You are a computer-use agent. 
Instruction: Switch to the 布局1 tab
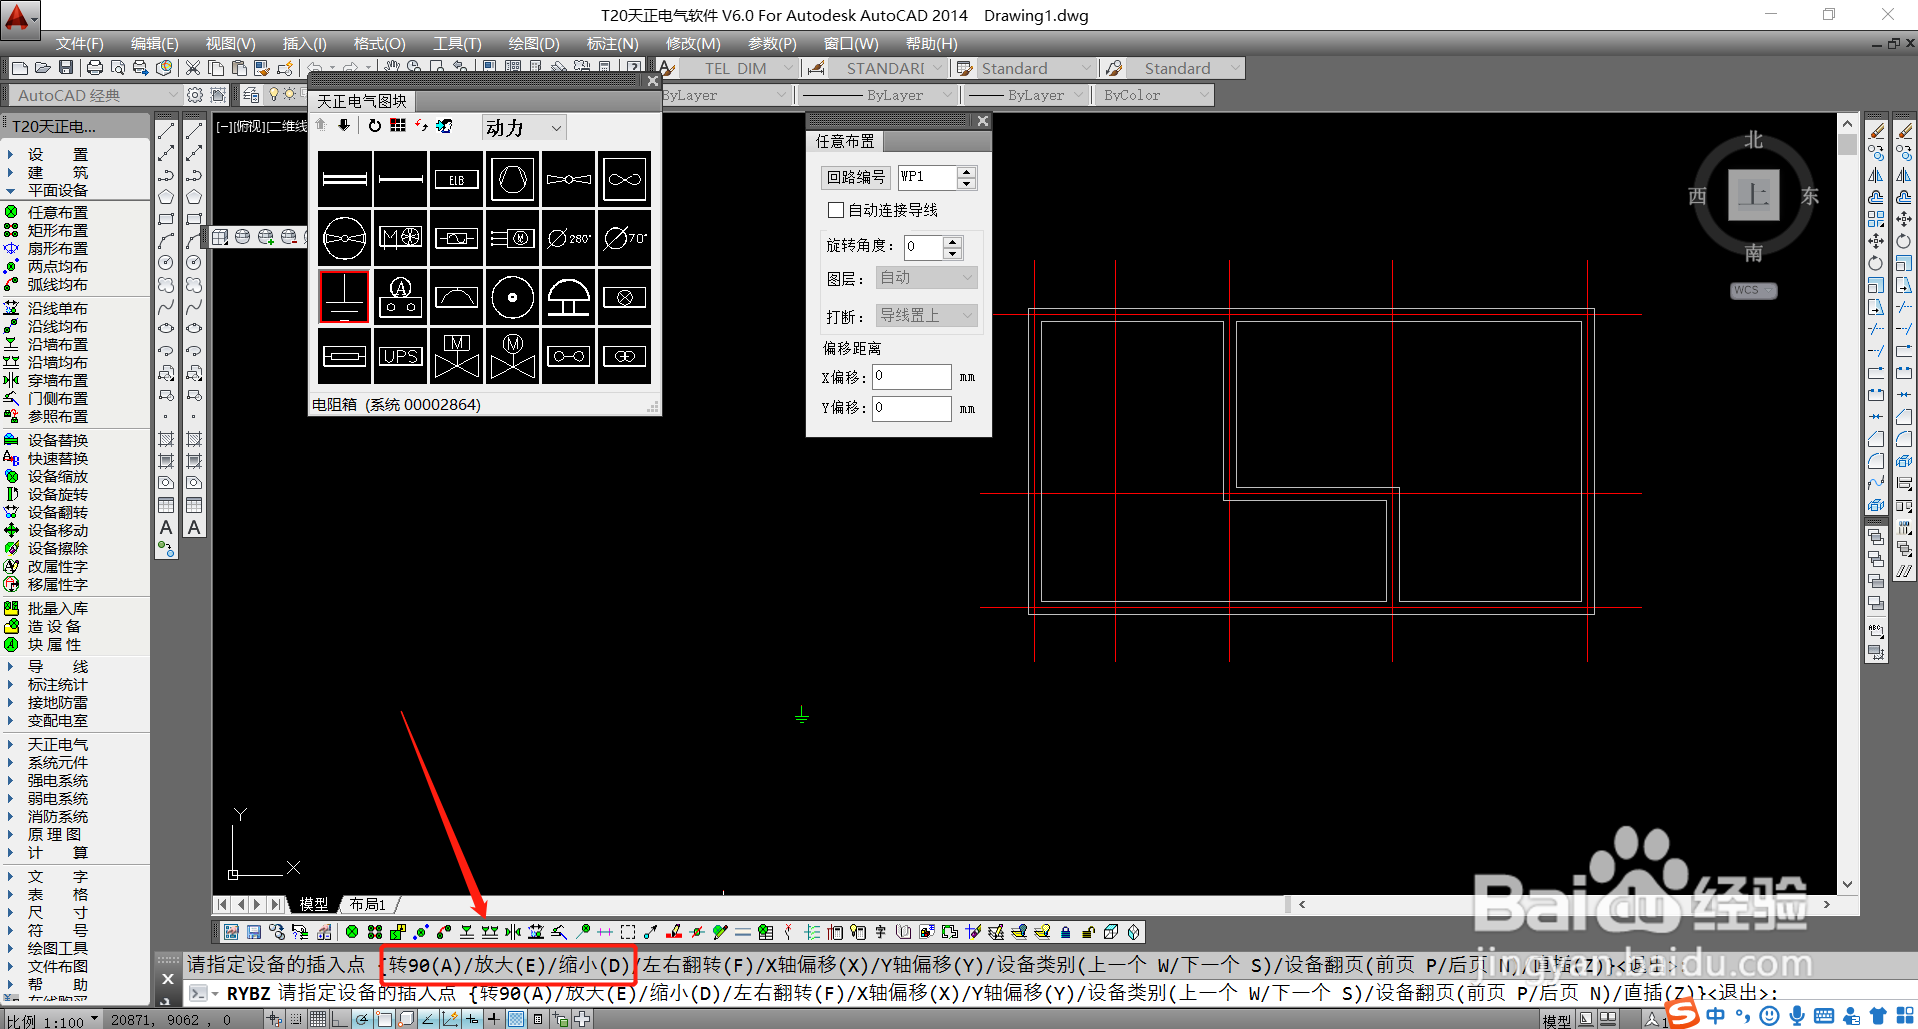click(x=367, y=904)
